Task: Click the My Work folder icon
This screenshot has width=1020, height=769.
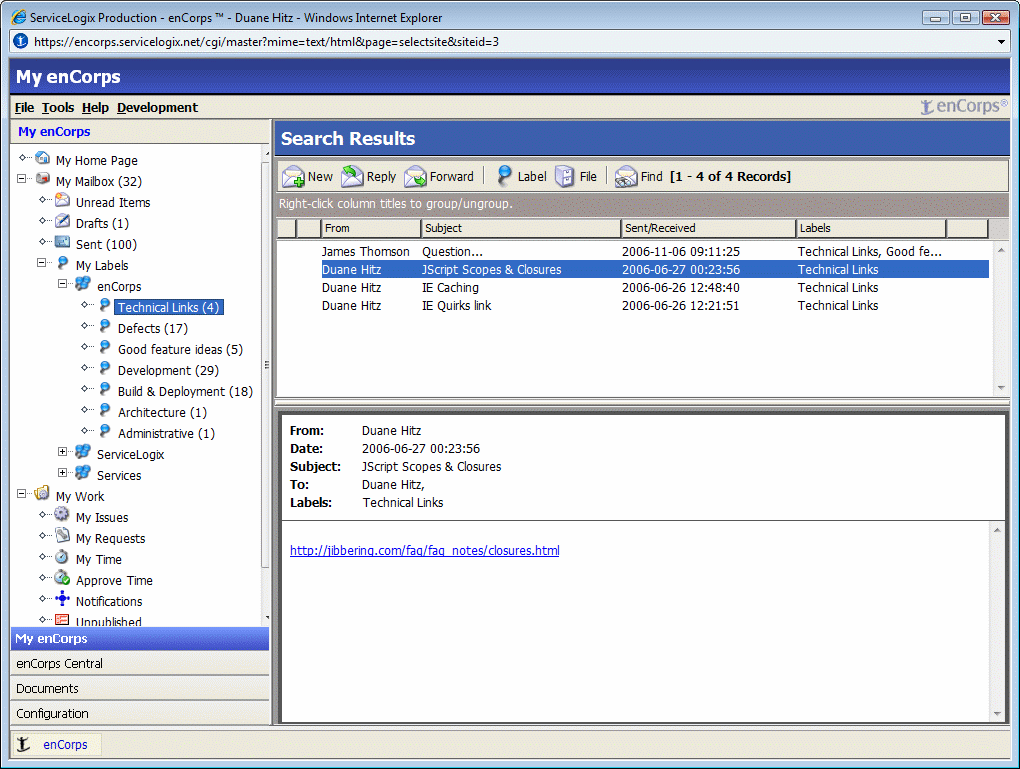Action: 42,494
